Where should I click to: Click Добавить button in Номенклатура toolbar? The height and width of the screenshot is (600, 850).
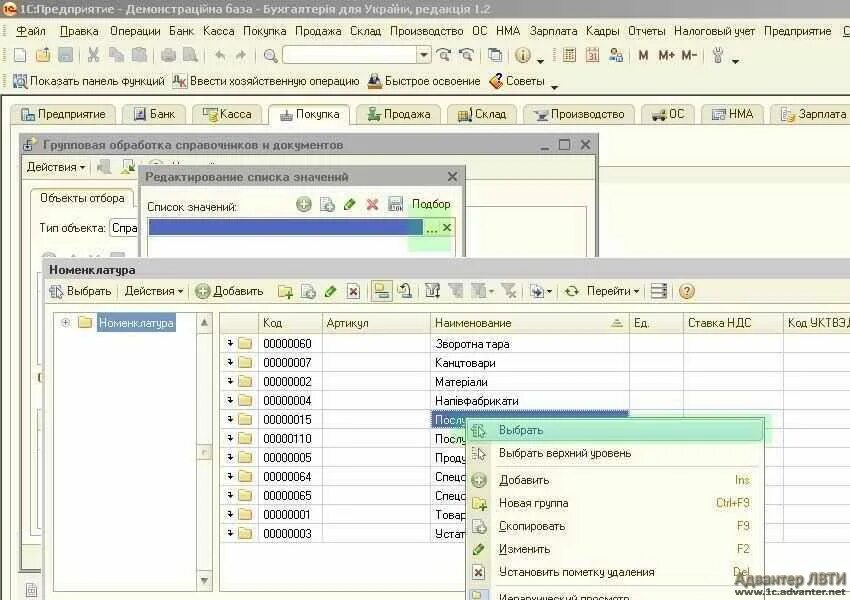point(229,292)
